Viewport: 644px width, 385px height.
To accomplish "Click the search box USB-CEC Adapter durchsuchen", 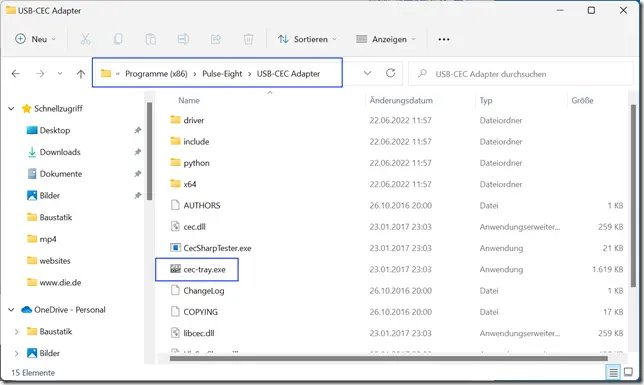I will [x=520, y=74].
